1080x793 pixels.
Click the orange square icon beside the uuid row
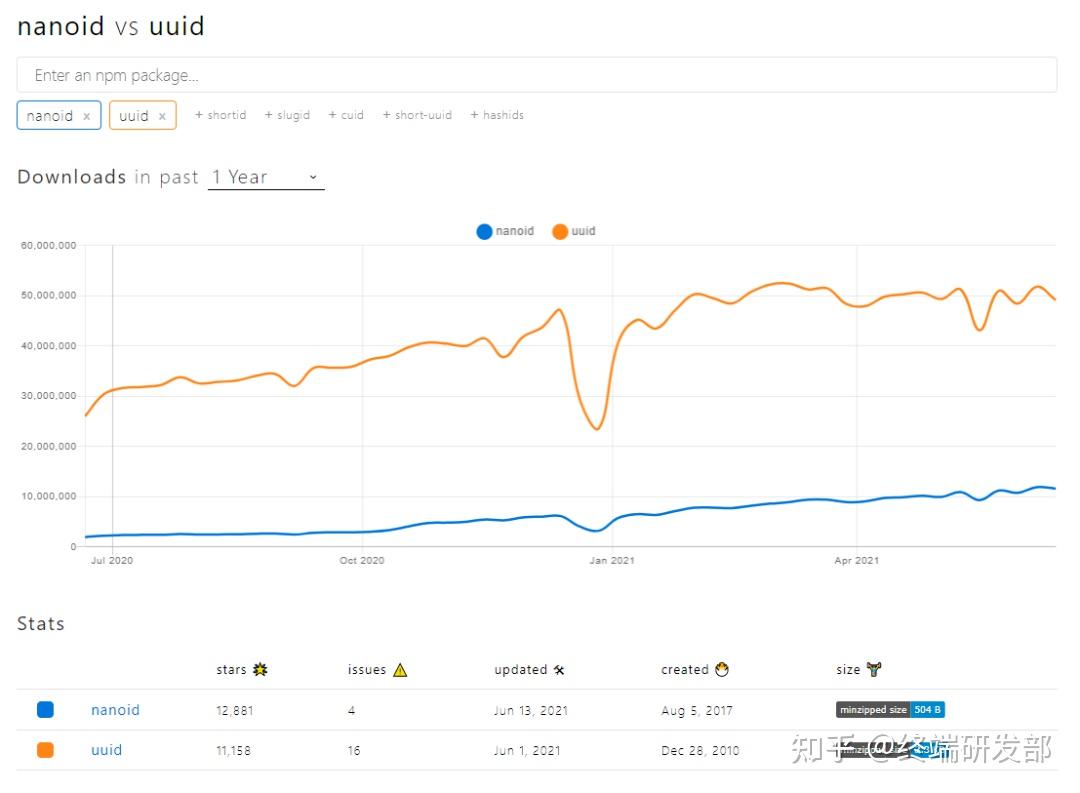tap(44, 749)
